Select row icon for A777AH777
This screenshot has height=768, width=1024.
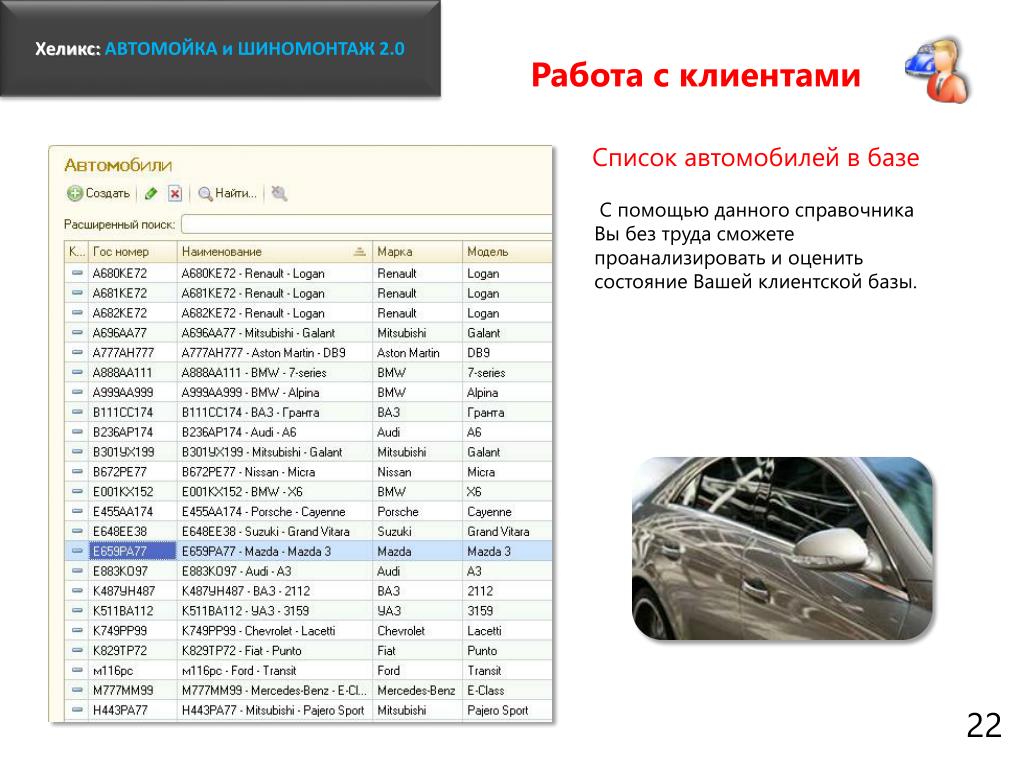point(77,353)
